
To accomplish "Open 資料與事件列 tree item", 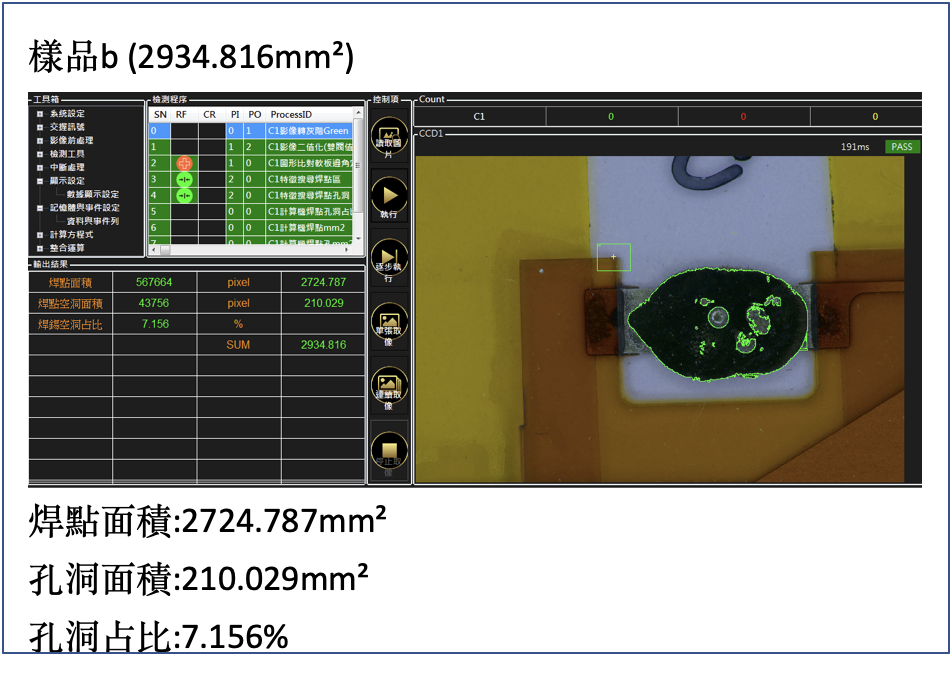I will [x=92, y=221].
